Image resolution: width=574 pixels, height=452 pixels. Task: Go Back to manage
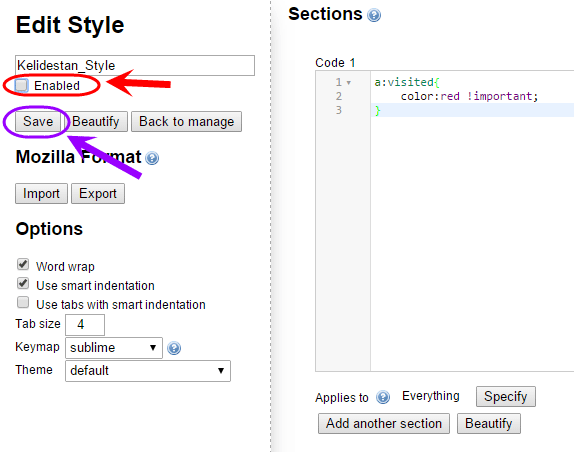pyautogui.click(x=187, y=122)
